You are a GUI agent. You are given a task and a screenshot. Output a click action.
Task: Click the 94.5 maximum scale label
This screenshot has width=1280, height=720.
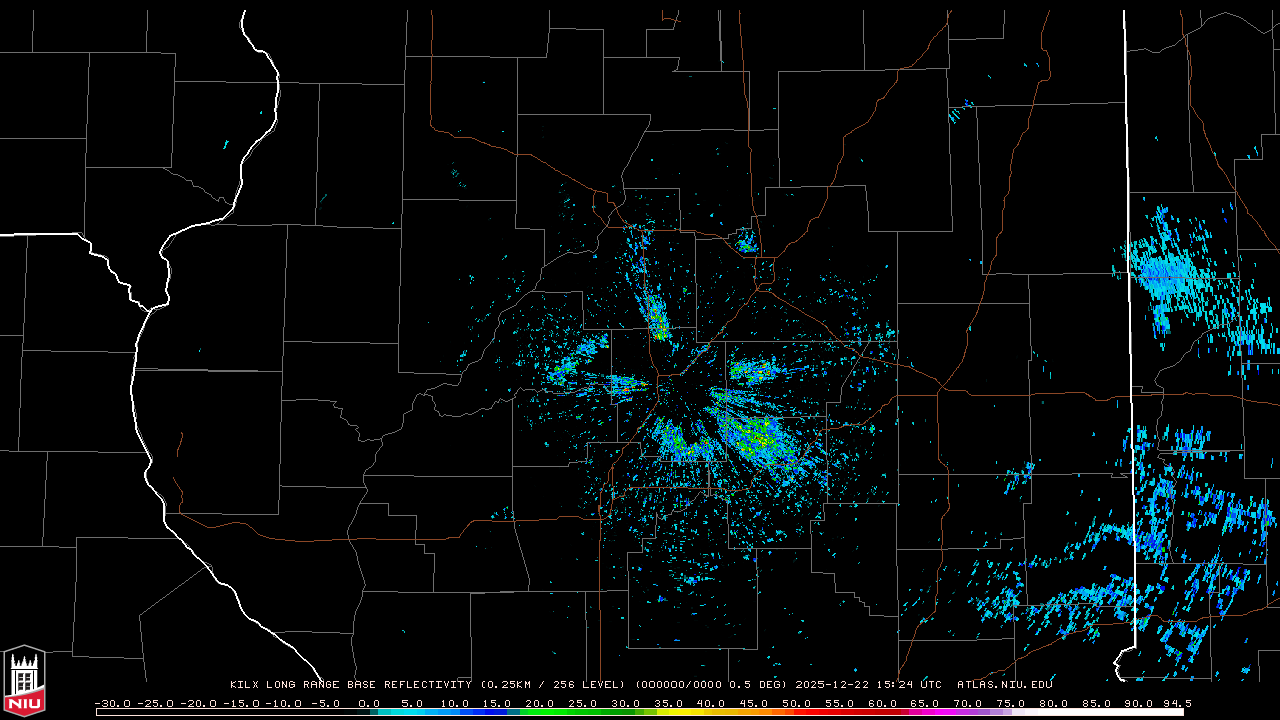pos(1174,703)
